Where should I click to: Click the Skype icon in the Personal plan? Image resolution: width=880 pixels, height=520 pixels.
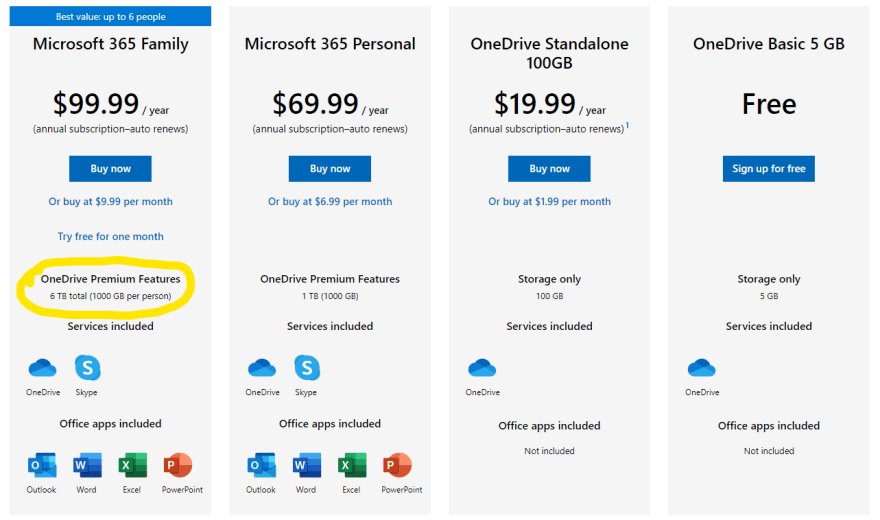pos(307,368)
